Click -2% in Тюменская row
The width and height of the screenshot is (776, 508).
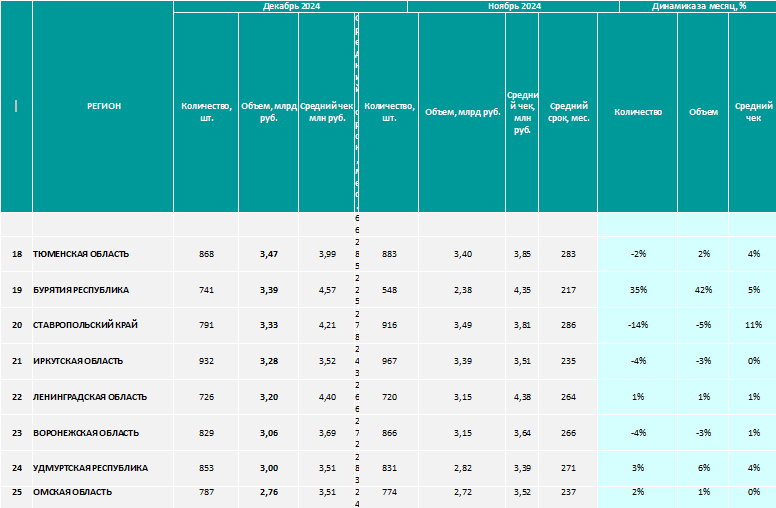coord(638,254)
